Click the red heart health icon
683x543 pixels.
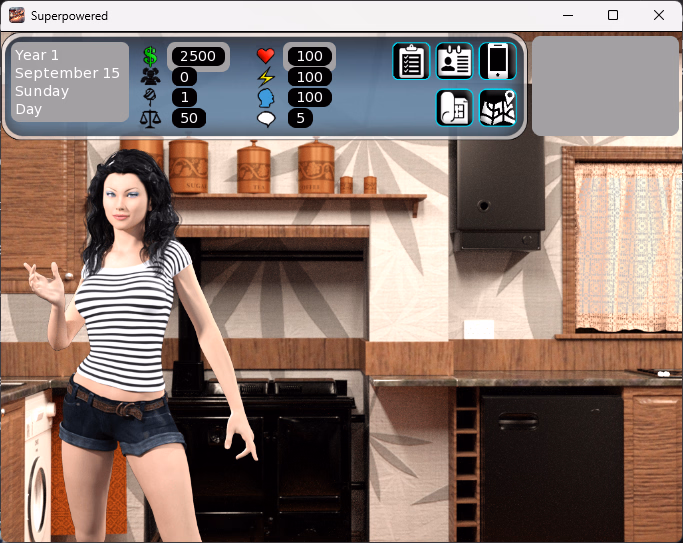265,56
